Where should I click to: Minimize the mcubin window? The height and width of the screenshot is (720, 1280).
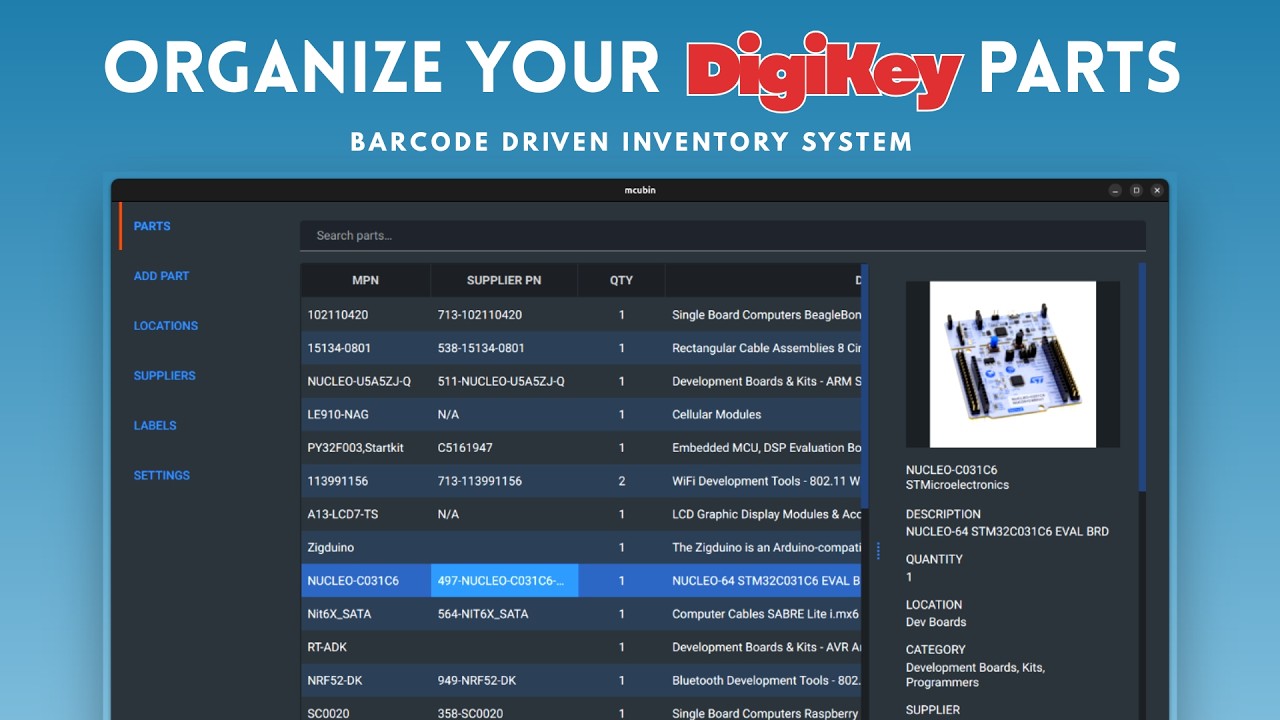(x=1115, y=190)
